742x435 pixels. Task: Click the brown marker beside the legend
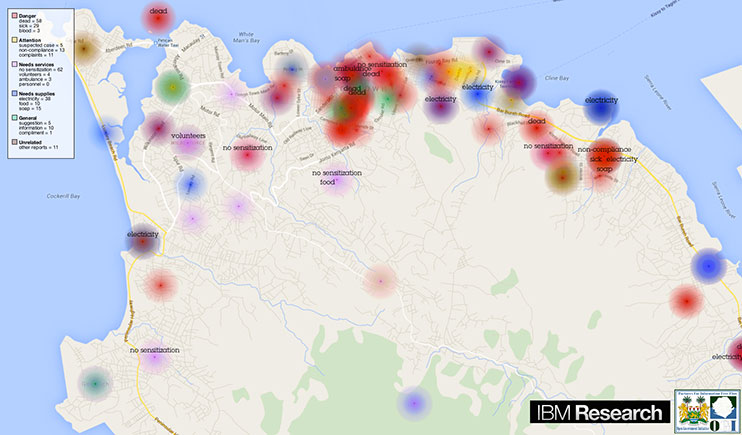87,46
